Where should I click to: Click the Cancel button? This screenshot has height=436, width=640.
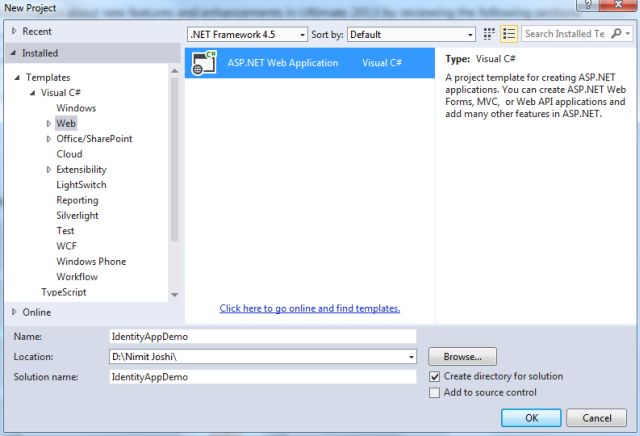point(596,418)
